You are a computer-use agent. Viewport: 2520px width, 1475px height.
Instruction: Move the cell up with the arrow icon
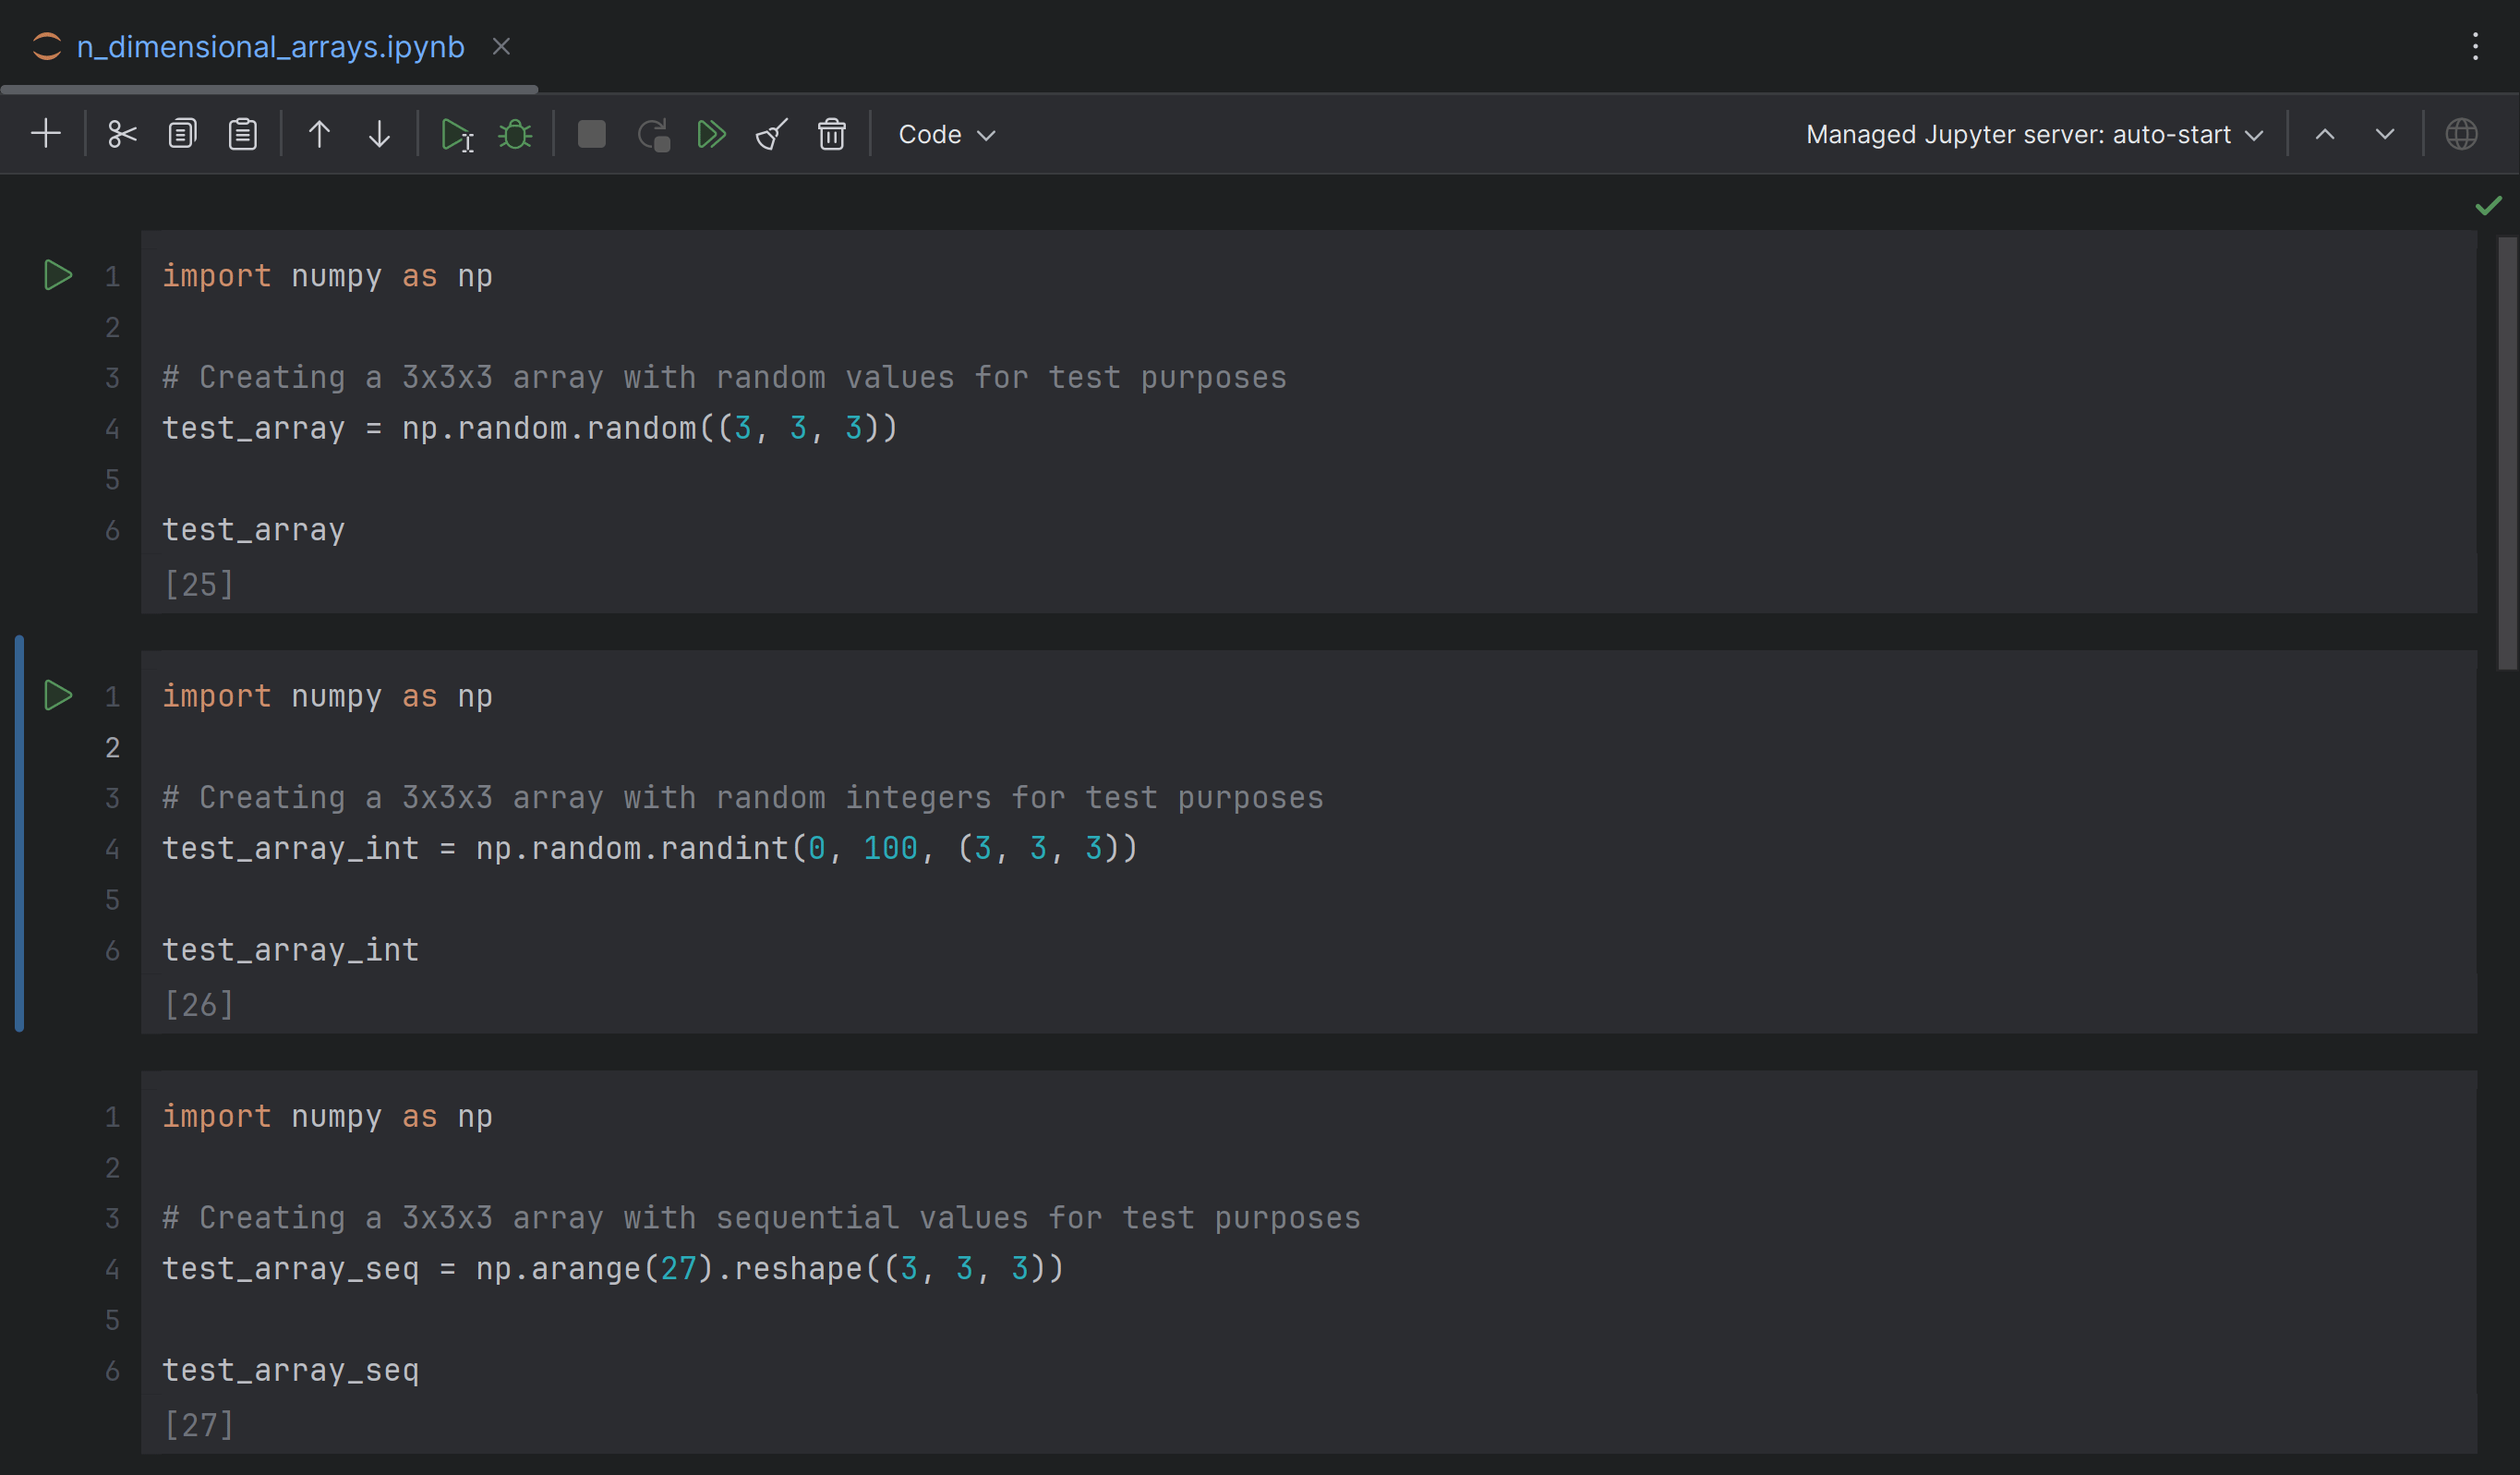coord(319,134)
